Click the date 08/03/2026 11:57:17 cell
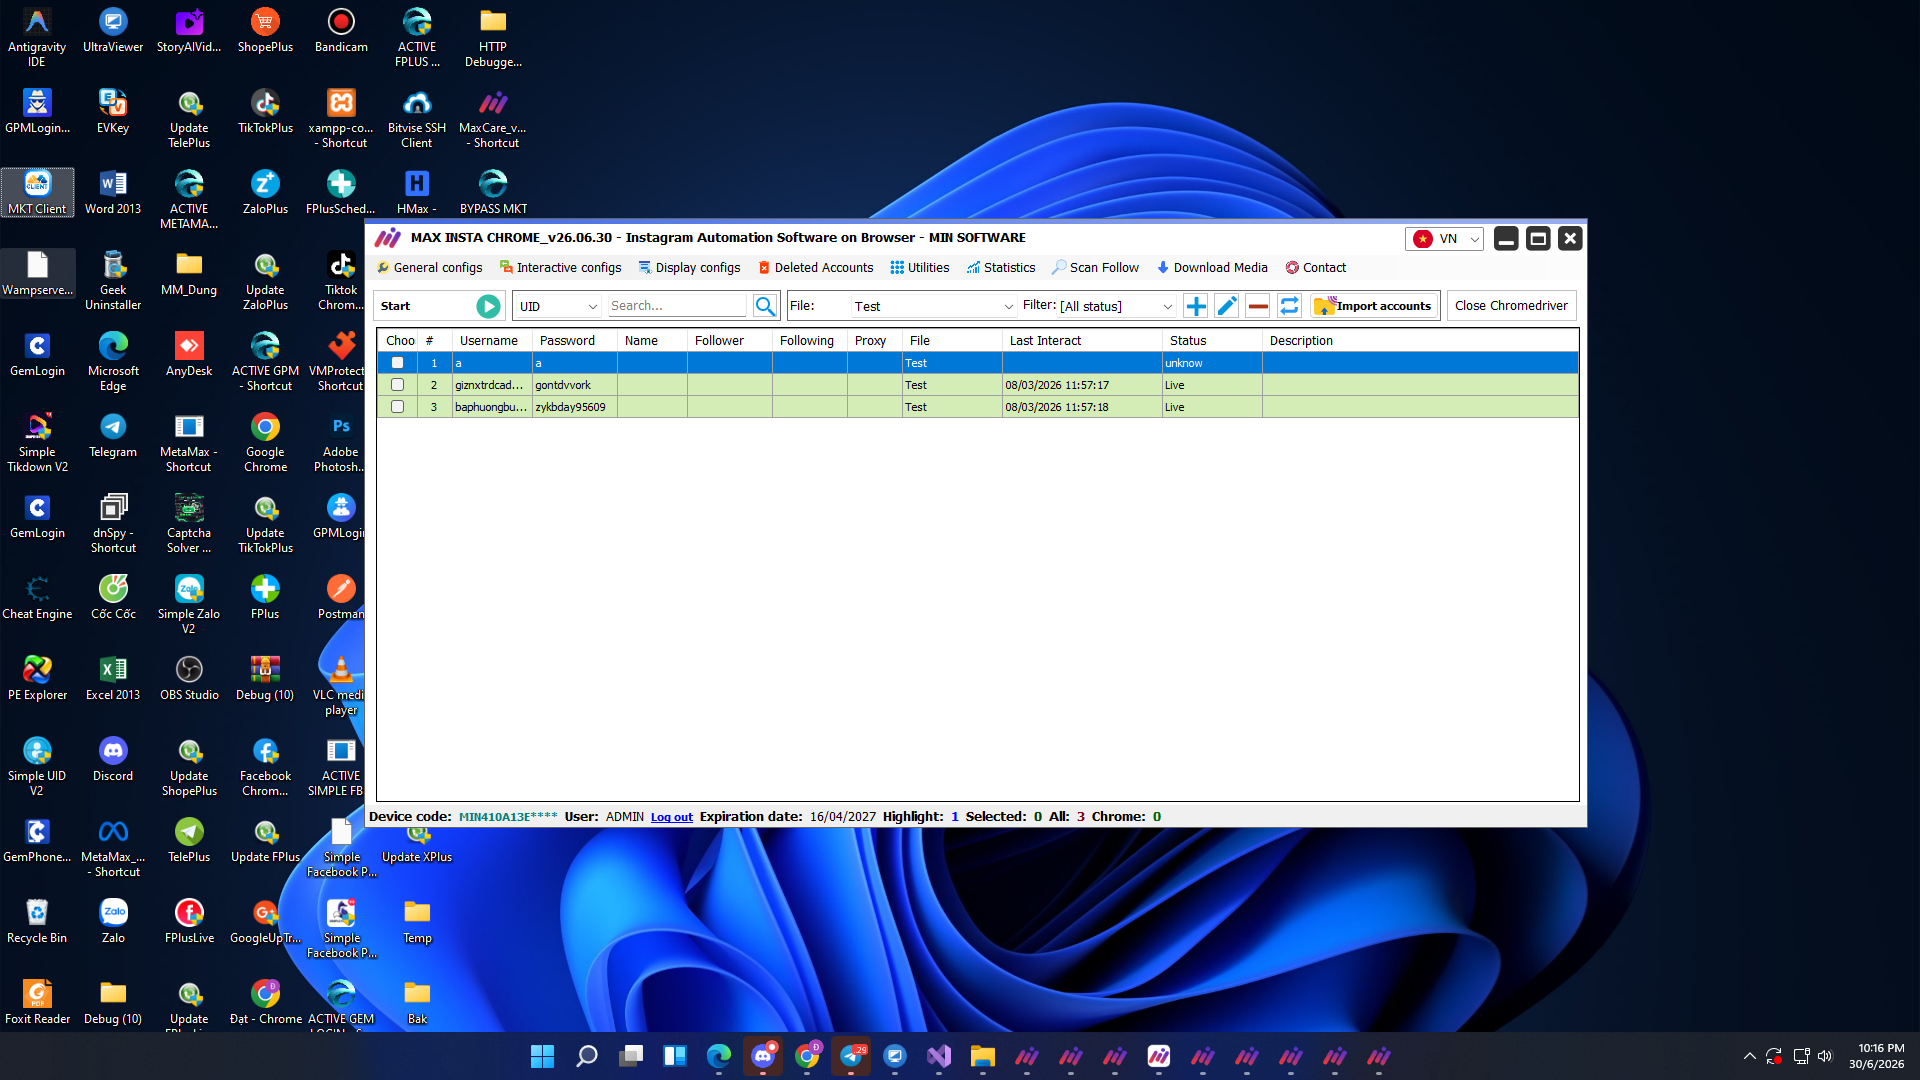This screenshot has width=1920, height=1080. point(1082,385)
